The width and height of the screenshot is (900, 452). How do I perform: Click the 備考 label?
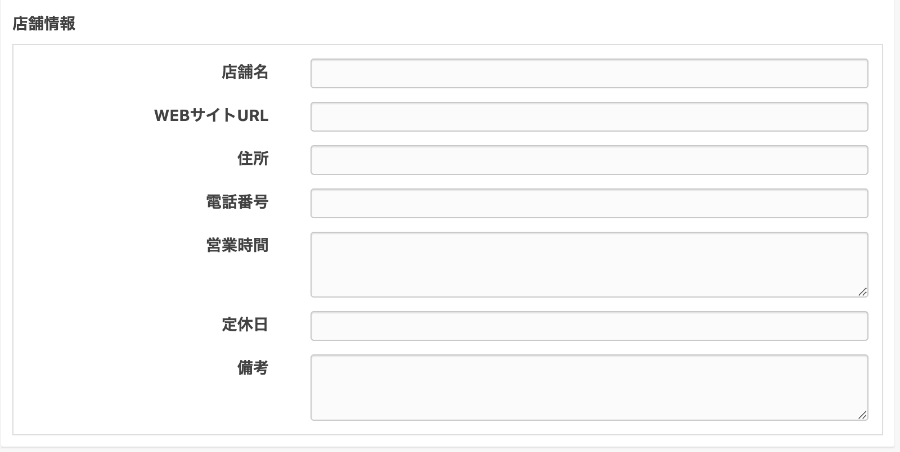[x=252, y=367]
